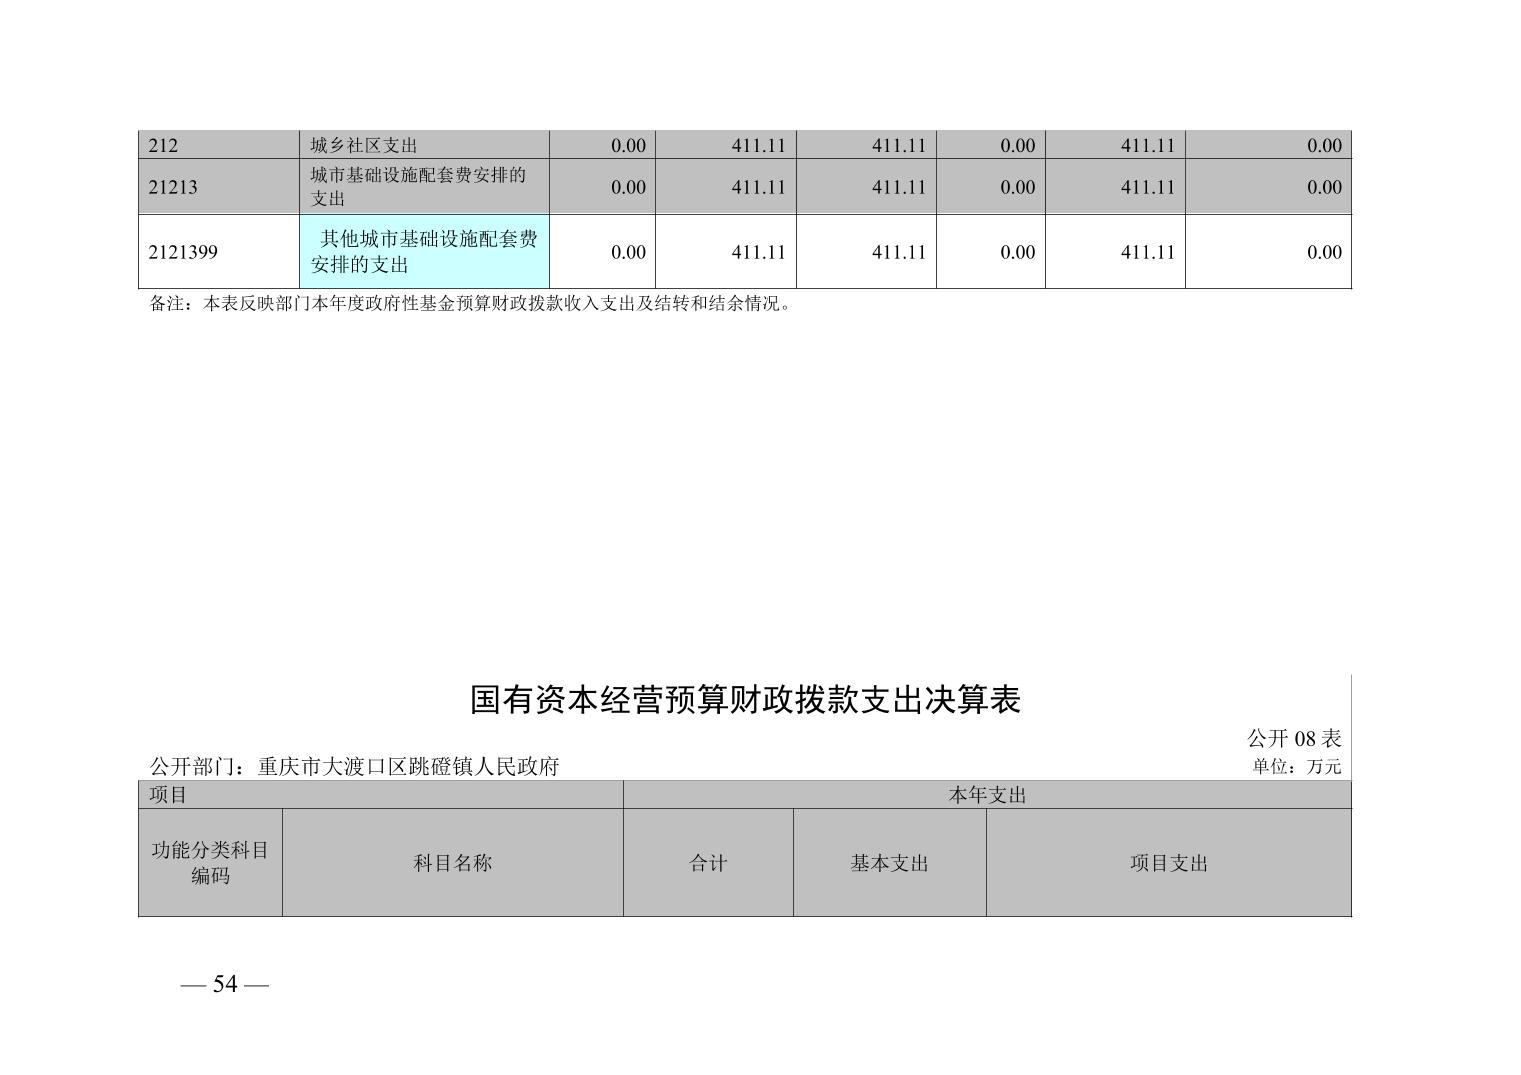Click the 合计 column header
The height and width of the screenshot is (1075, 1521).
tap(708, 863)
